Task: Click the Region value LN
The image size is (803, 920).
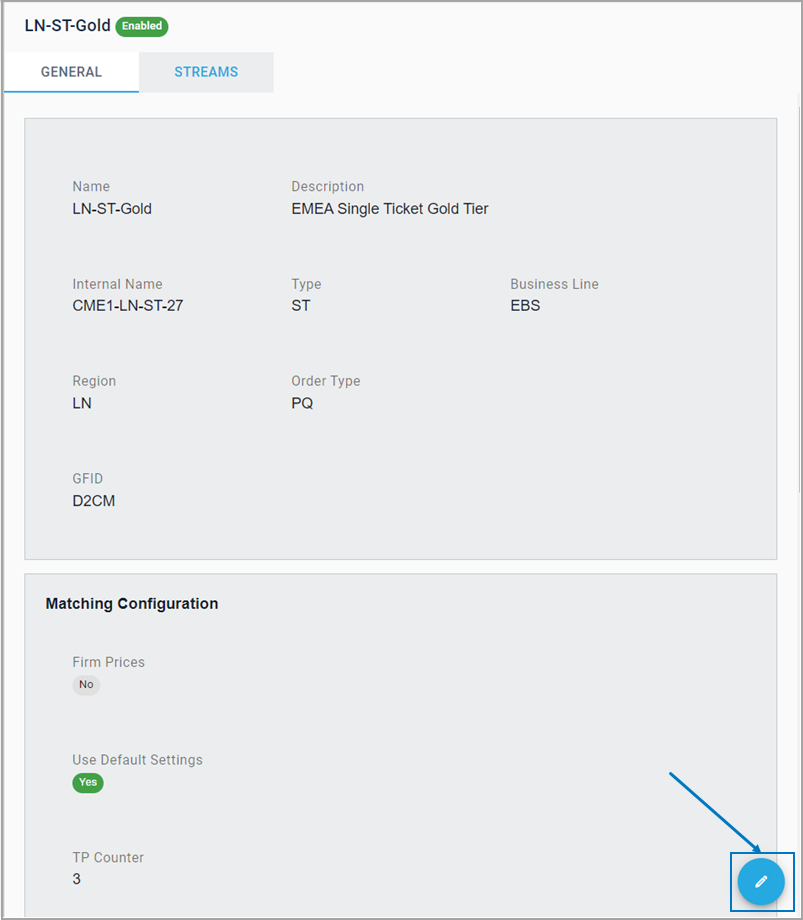Action: [82, 403]
